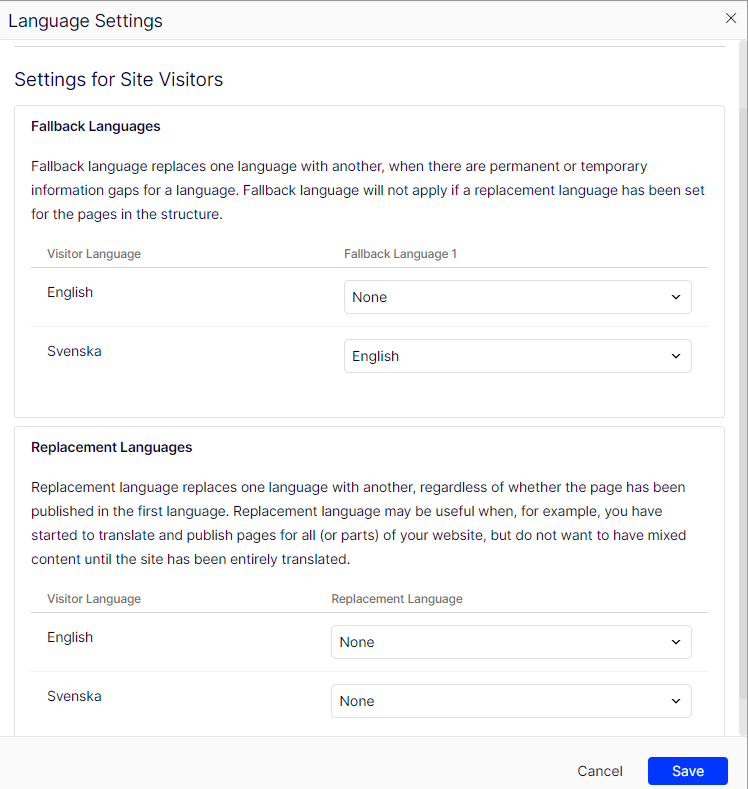748x789 pixels.
Task: Open English replacement language dropdown
Action: 511,642
